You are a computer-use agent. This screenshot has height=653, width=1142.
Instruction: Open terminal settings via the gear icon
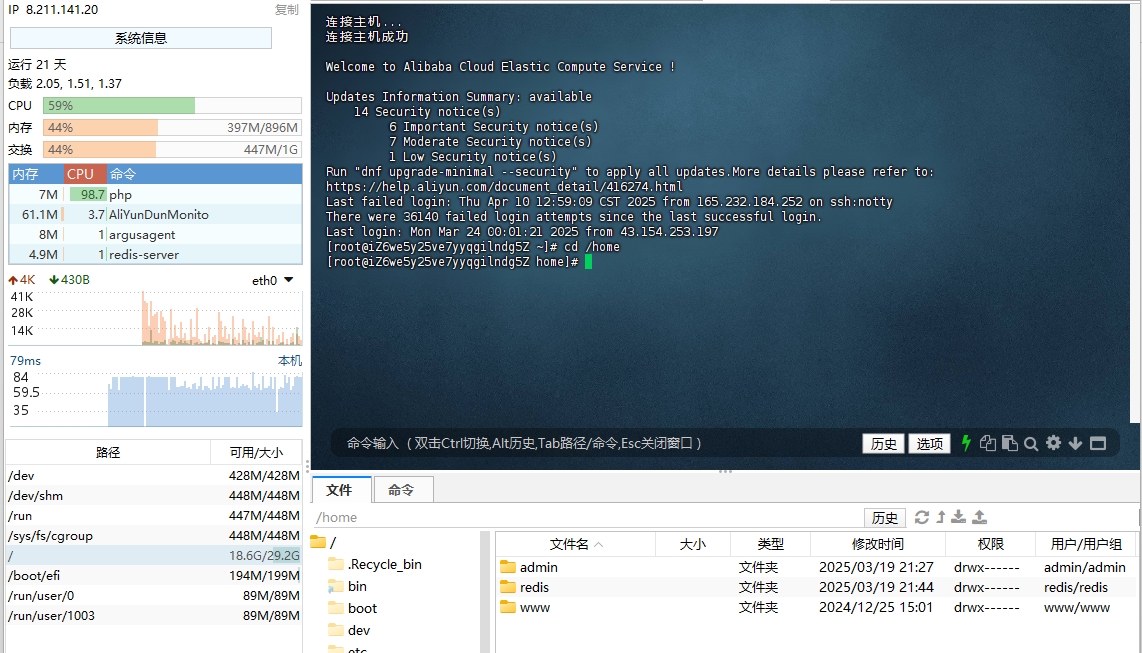1053,443
